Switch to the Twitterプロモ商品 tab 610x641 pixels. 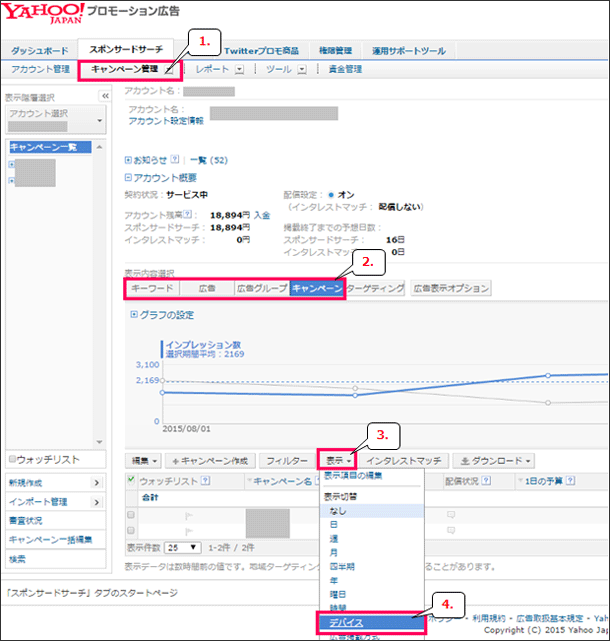pyautogui.click(x=261, y=51)
